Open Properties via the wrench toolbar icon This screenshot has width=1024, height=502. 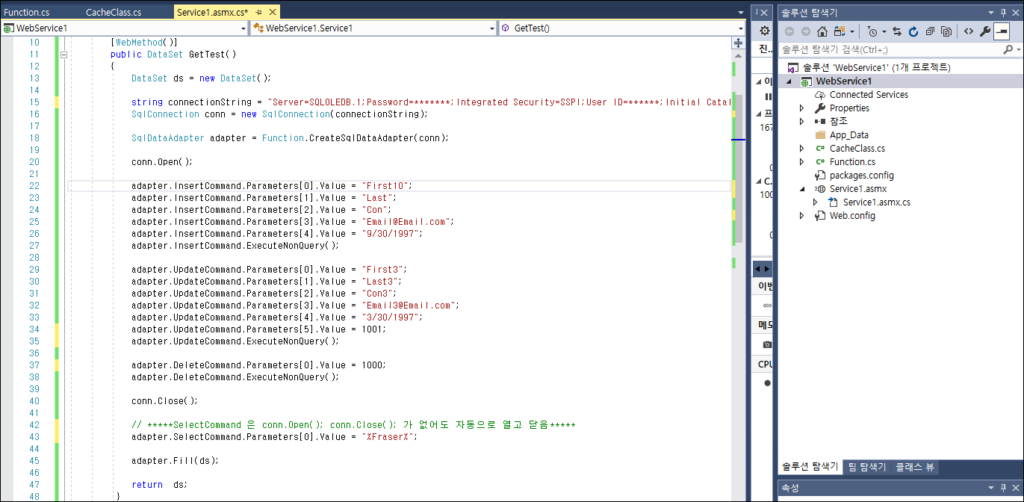[x=985, y=31]
